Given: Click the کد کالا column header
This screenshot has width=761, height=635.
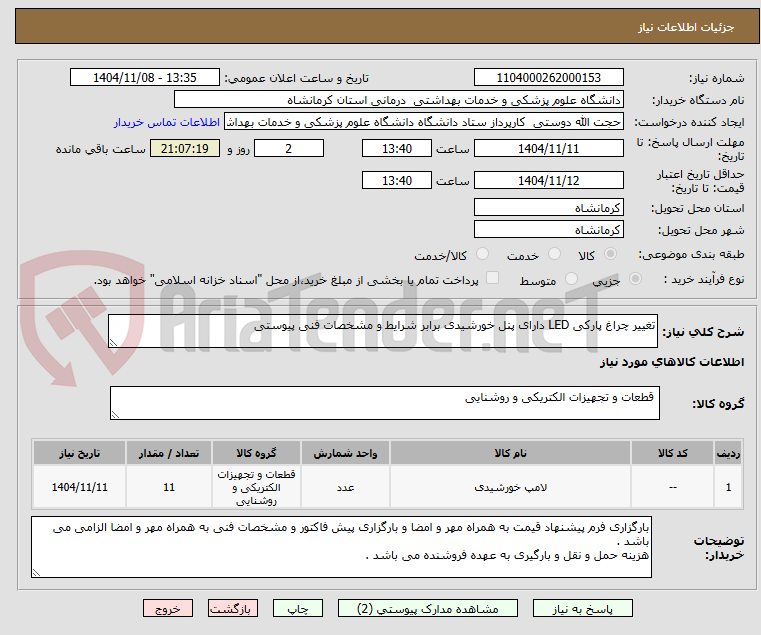Looking at the screenshot, I should pyautogui.click(x=672, y=453).
